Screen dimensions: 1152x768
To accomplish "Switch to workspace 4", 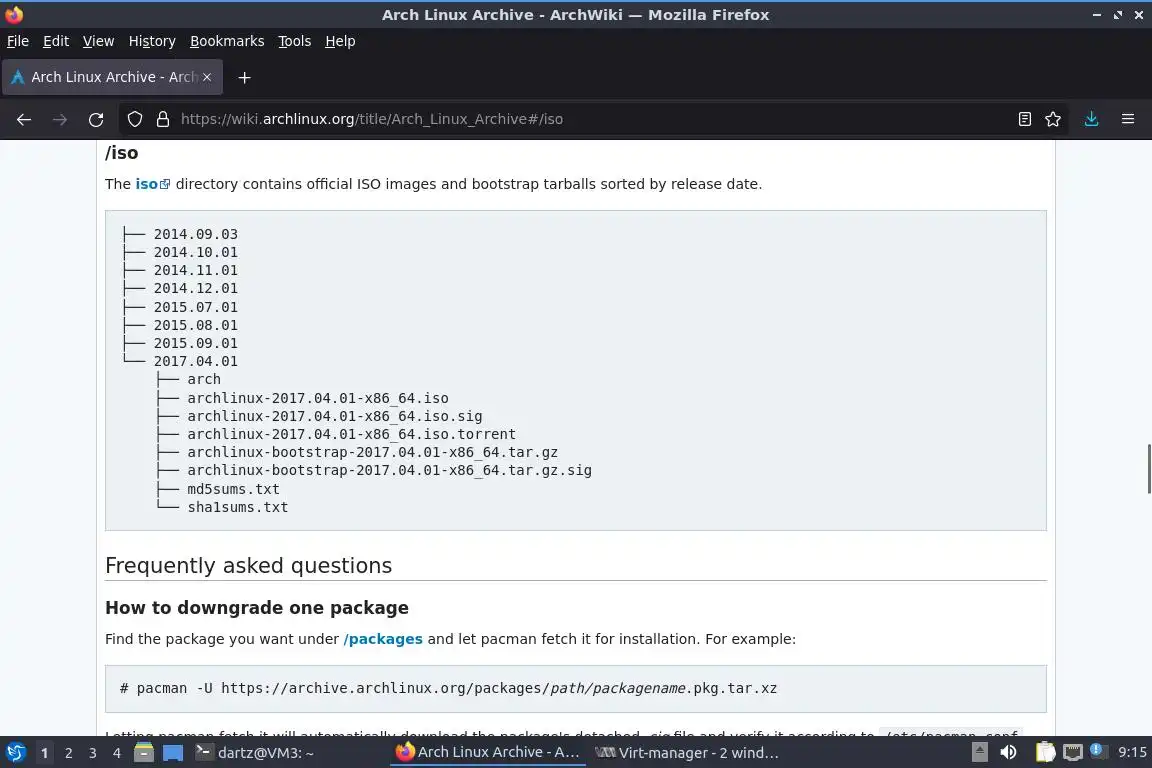I will point(116,753).
